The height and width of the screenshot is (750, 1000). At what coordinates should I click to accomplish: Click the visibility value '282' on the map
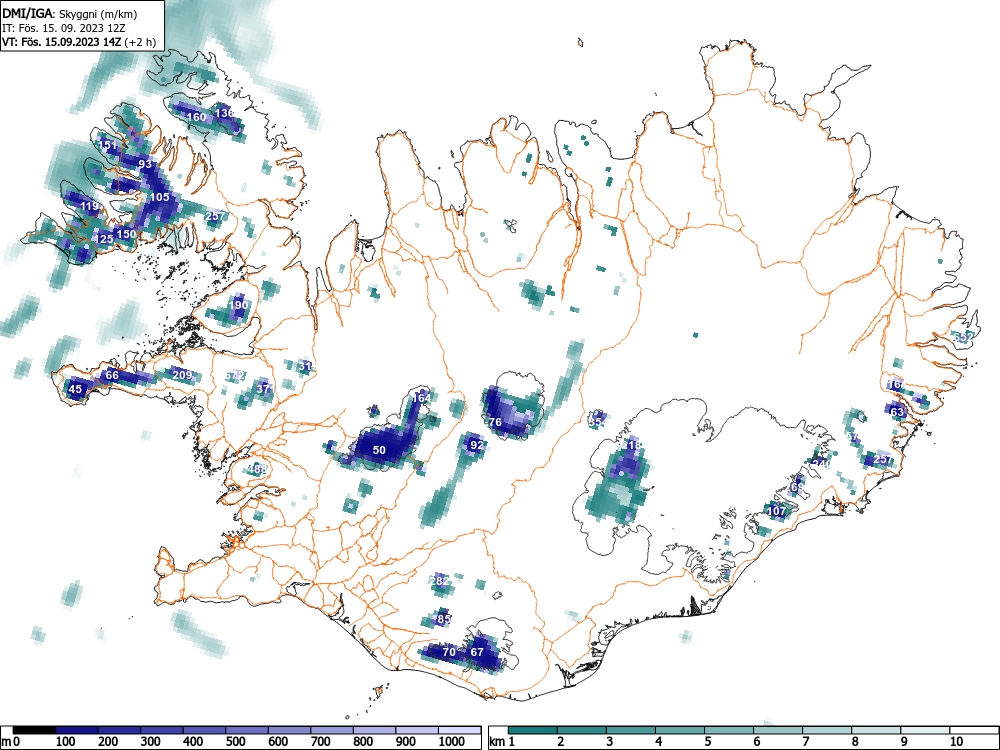(x=440, y=581)
